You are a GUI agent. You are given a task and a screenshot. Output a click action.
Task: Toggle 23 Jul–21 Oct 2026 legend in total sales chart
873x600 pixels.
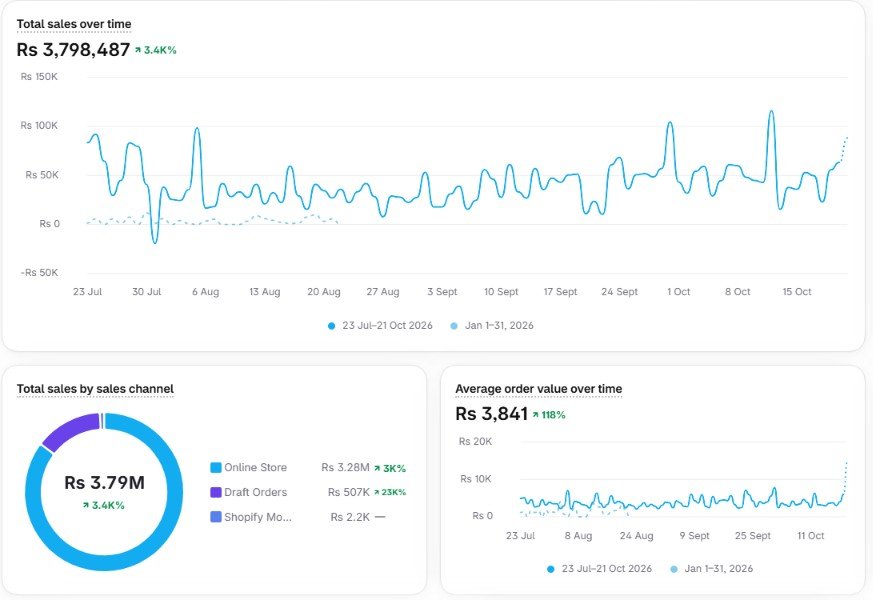click(x=380, y=326)
